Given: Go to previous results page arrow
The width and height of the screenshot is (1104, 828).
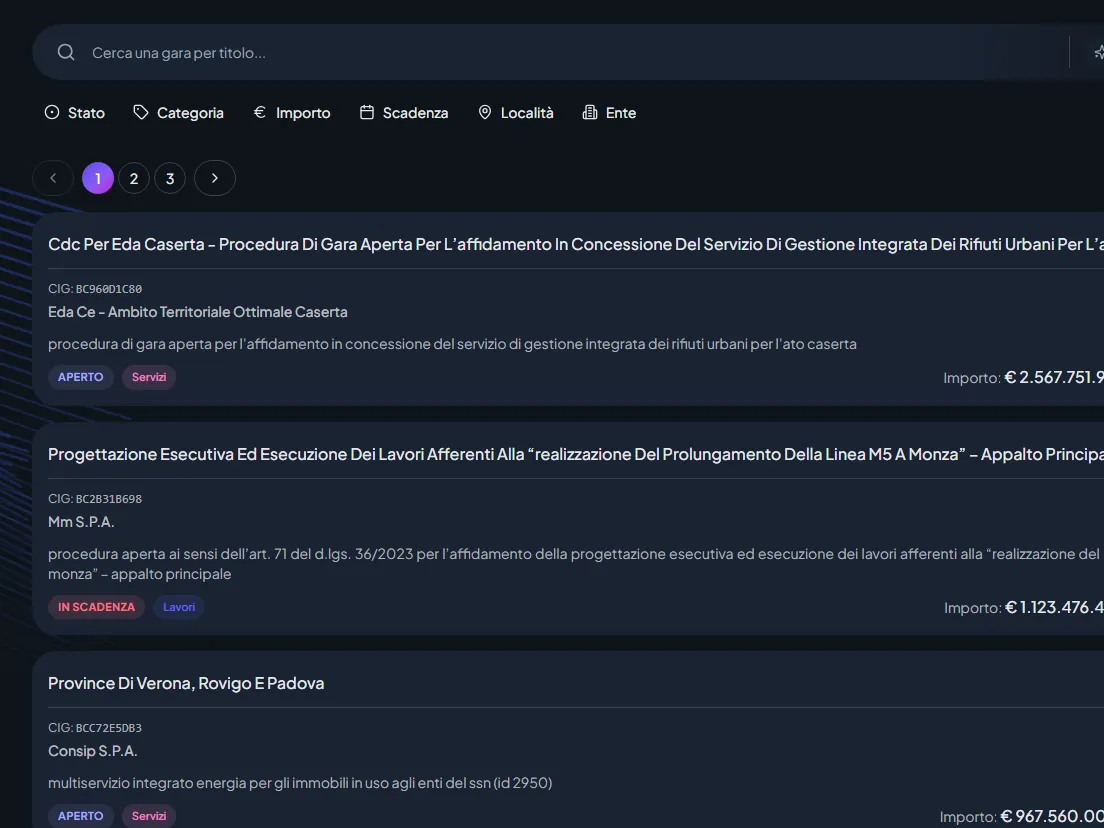Looking at the screenshot, I should pos(53,178).
